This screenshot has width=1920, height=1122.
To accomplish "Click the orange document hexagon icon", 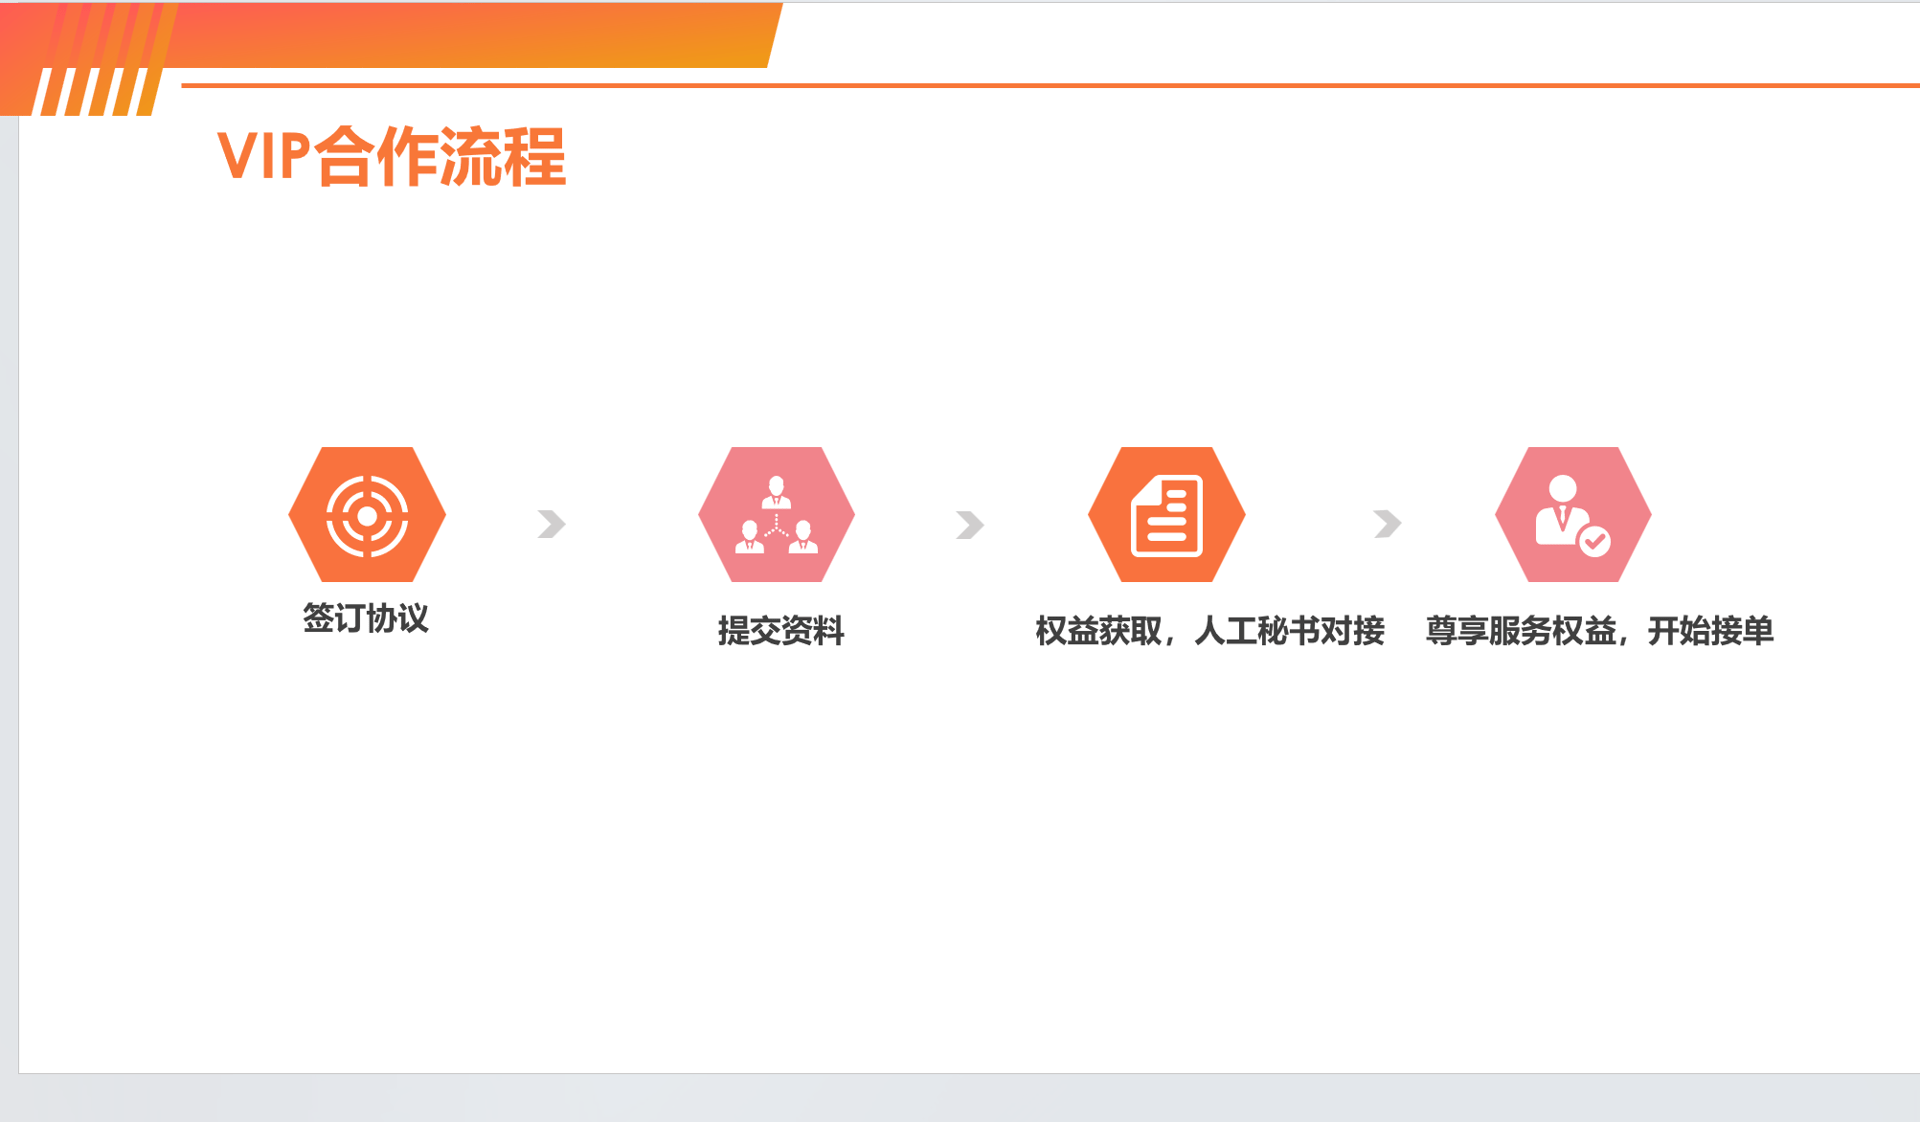I will coord(1166,514).
